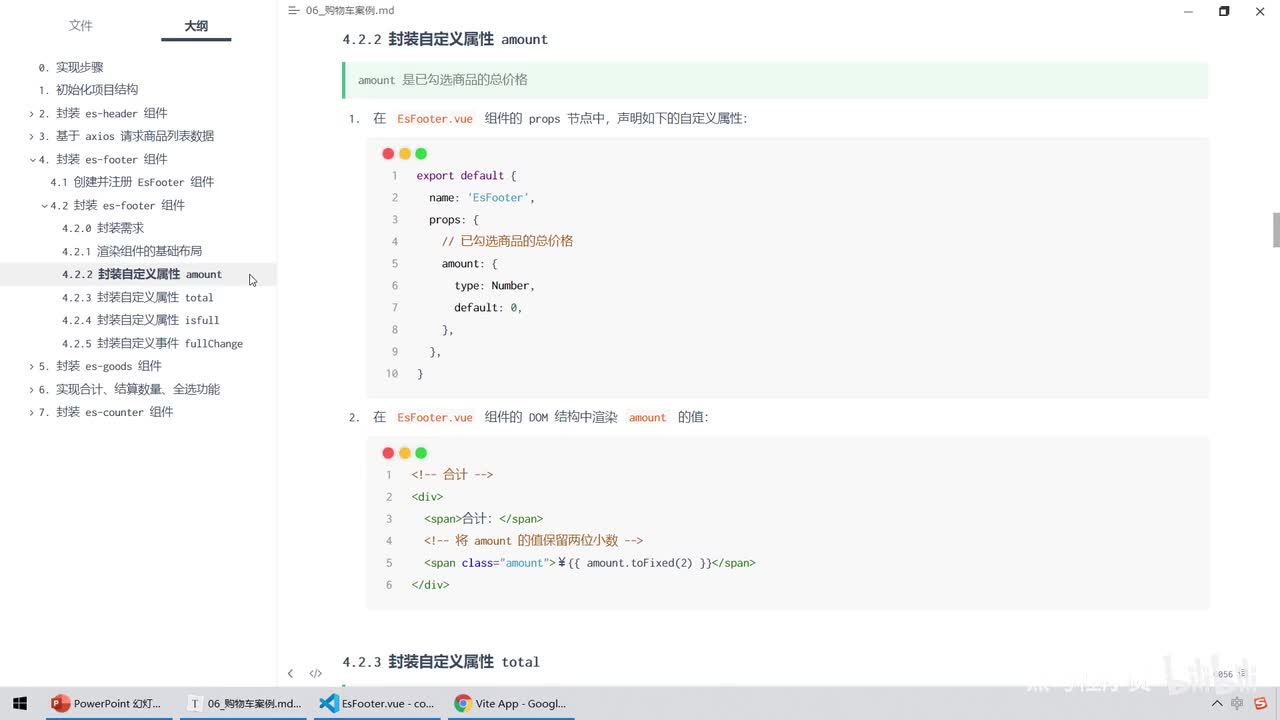The height and width of the screenshot is (720, 1280).
Task: Jump to outline entry 0. 实现步骤
Action: coord(71,67)
